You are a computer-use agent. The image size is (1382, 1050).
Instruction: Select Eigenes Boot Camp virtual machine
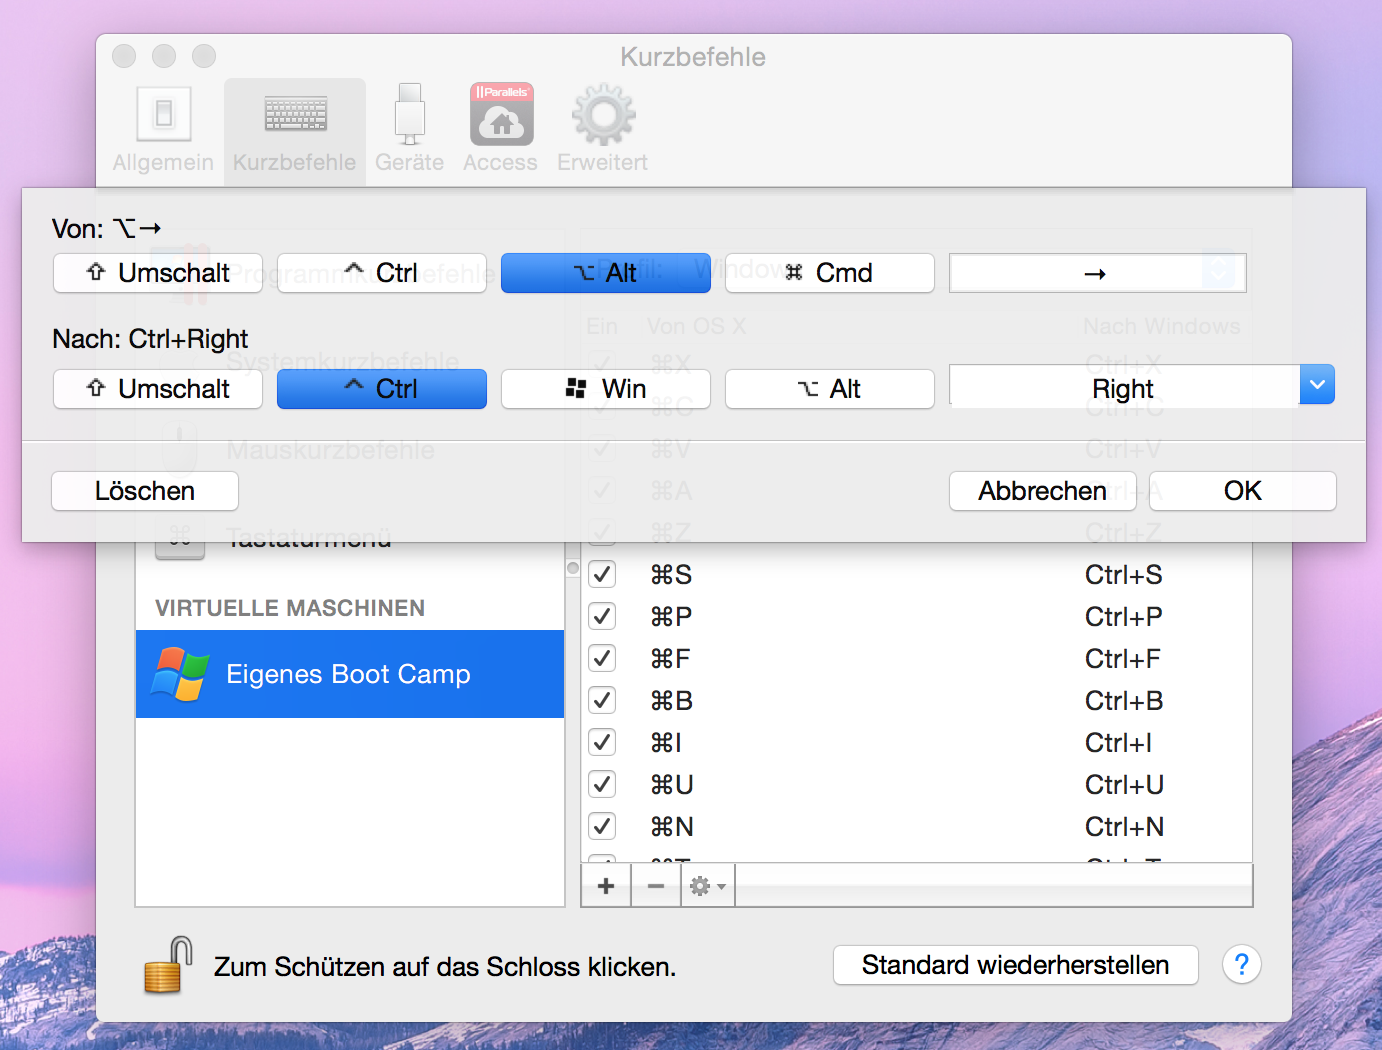coord(349,674)
